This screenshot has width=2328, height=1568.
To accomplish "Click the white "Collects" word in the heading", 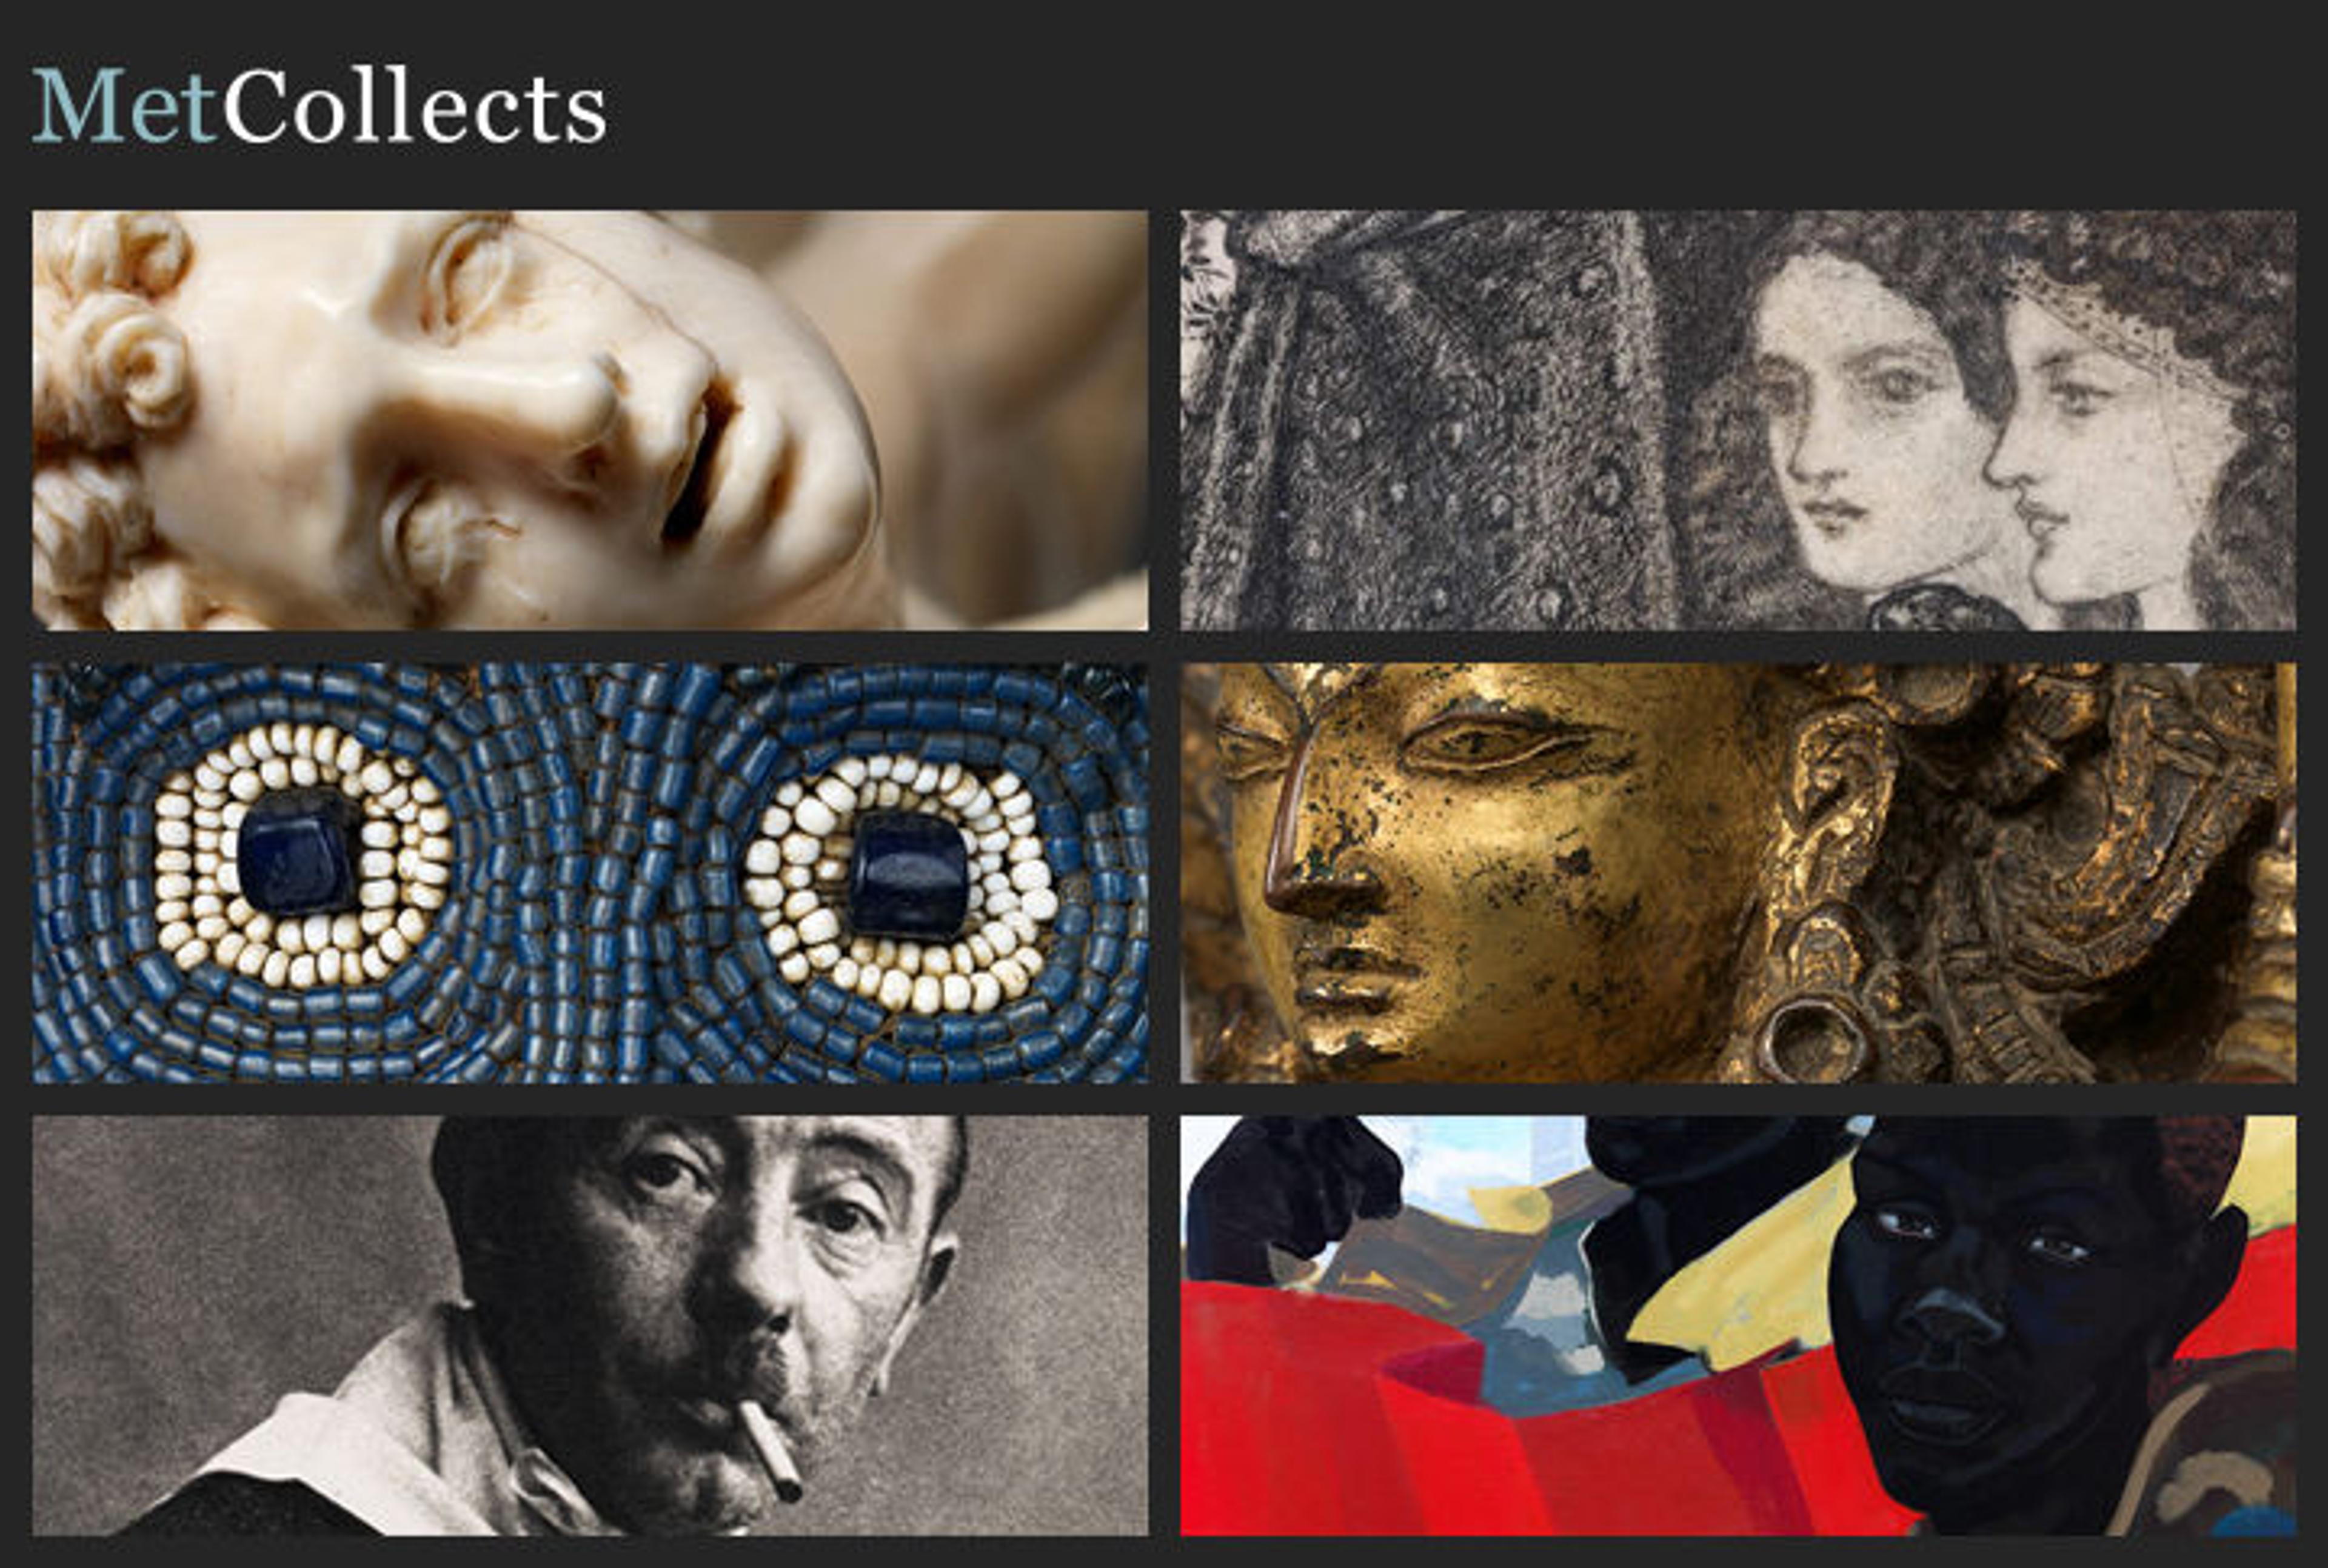I will click(414, 106).
